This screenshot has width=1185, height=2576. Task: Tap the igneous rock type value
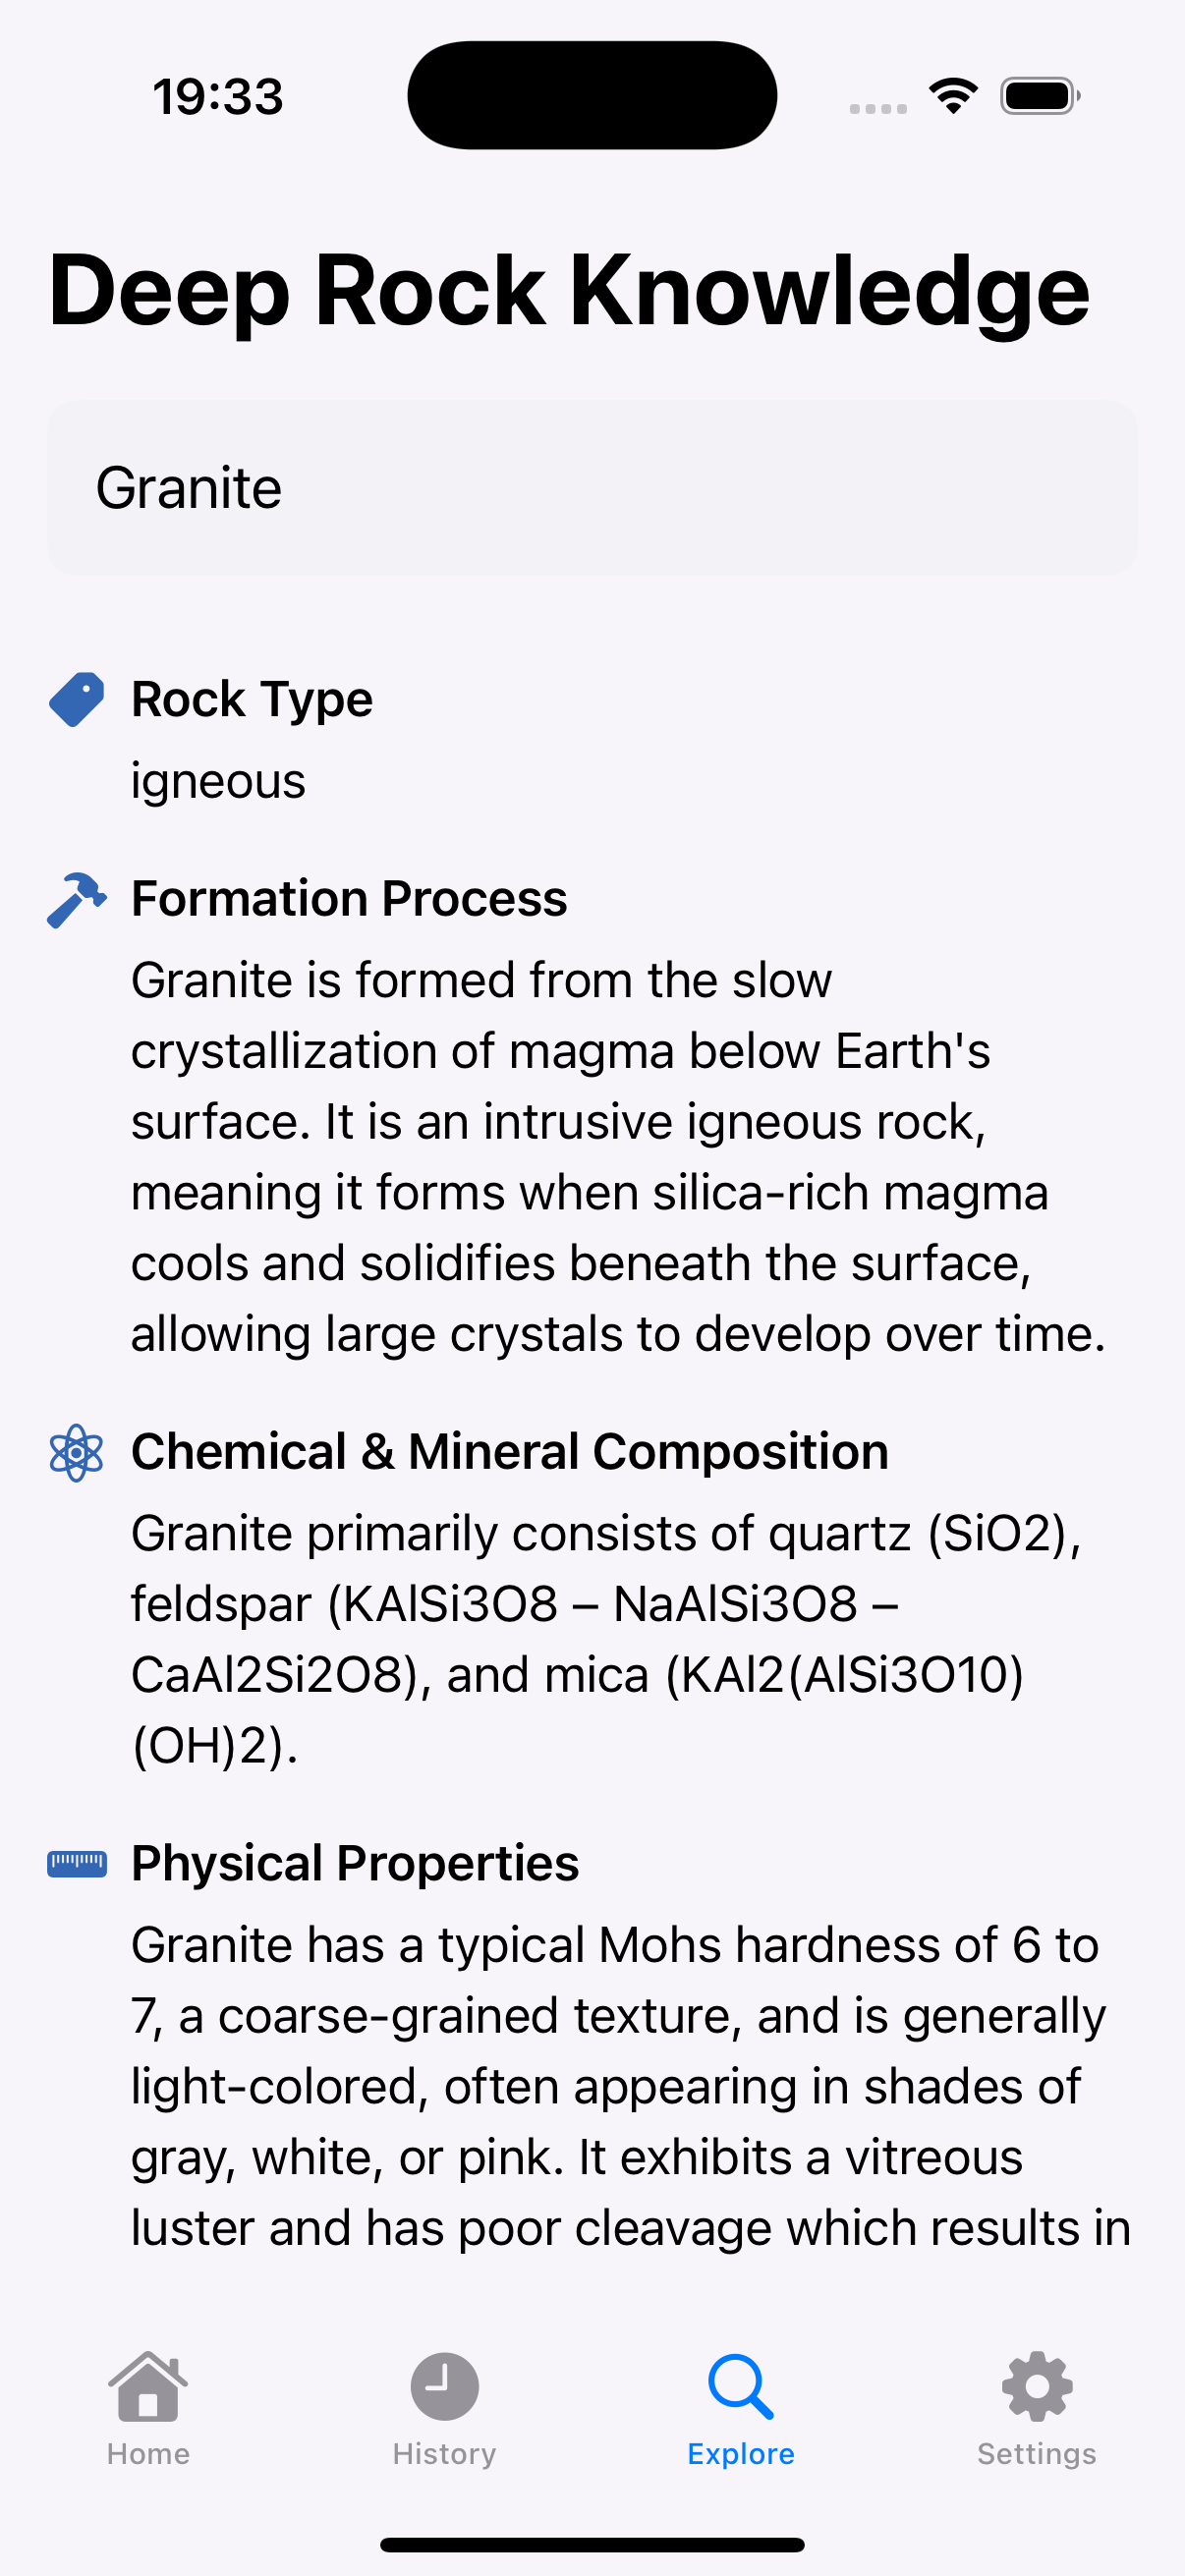(x=218, y=780)
